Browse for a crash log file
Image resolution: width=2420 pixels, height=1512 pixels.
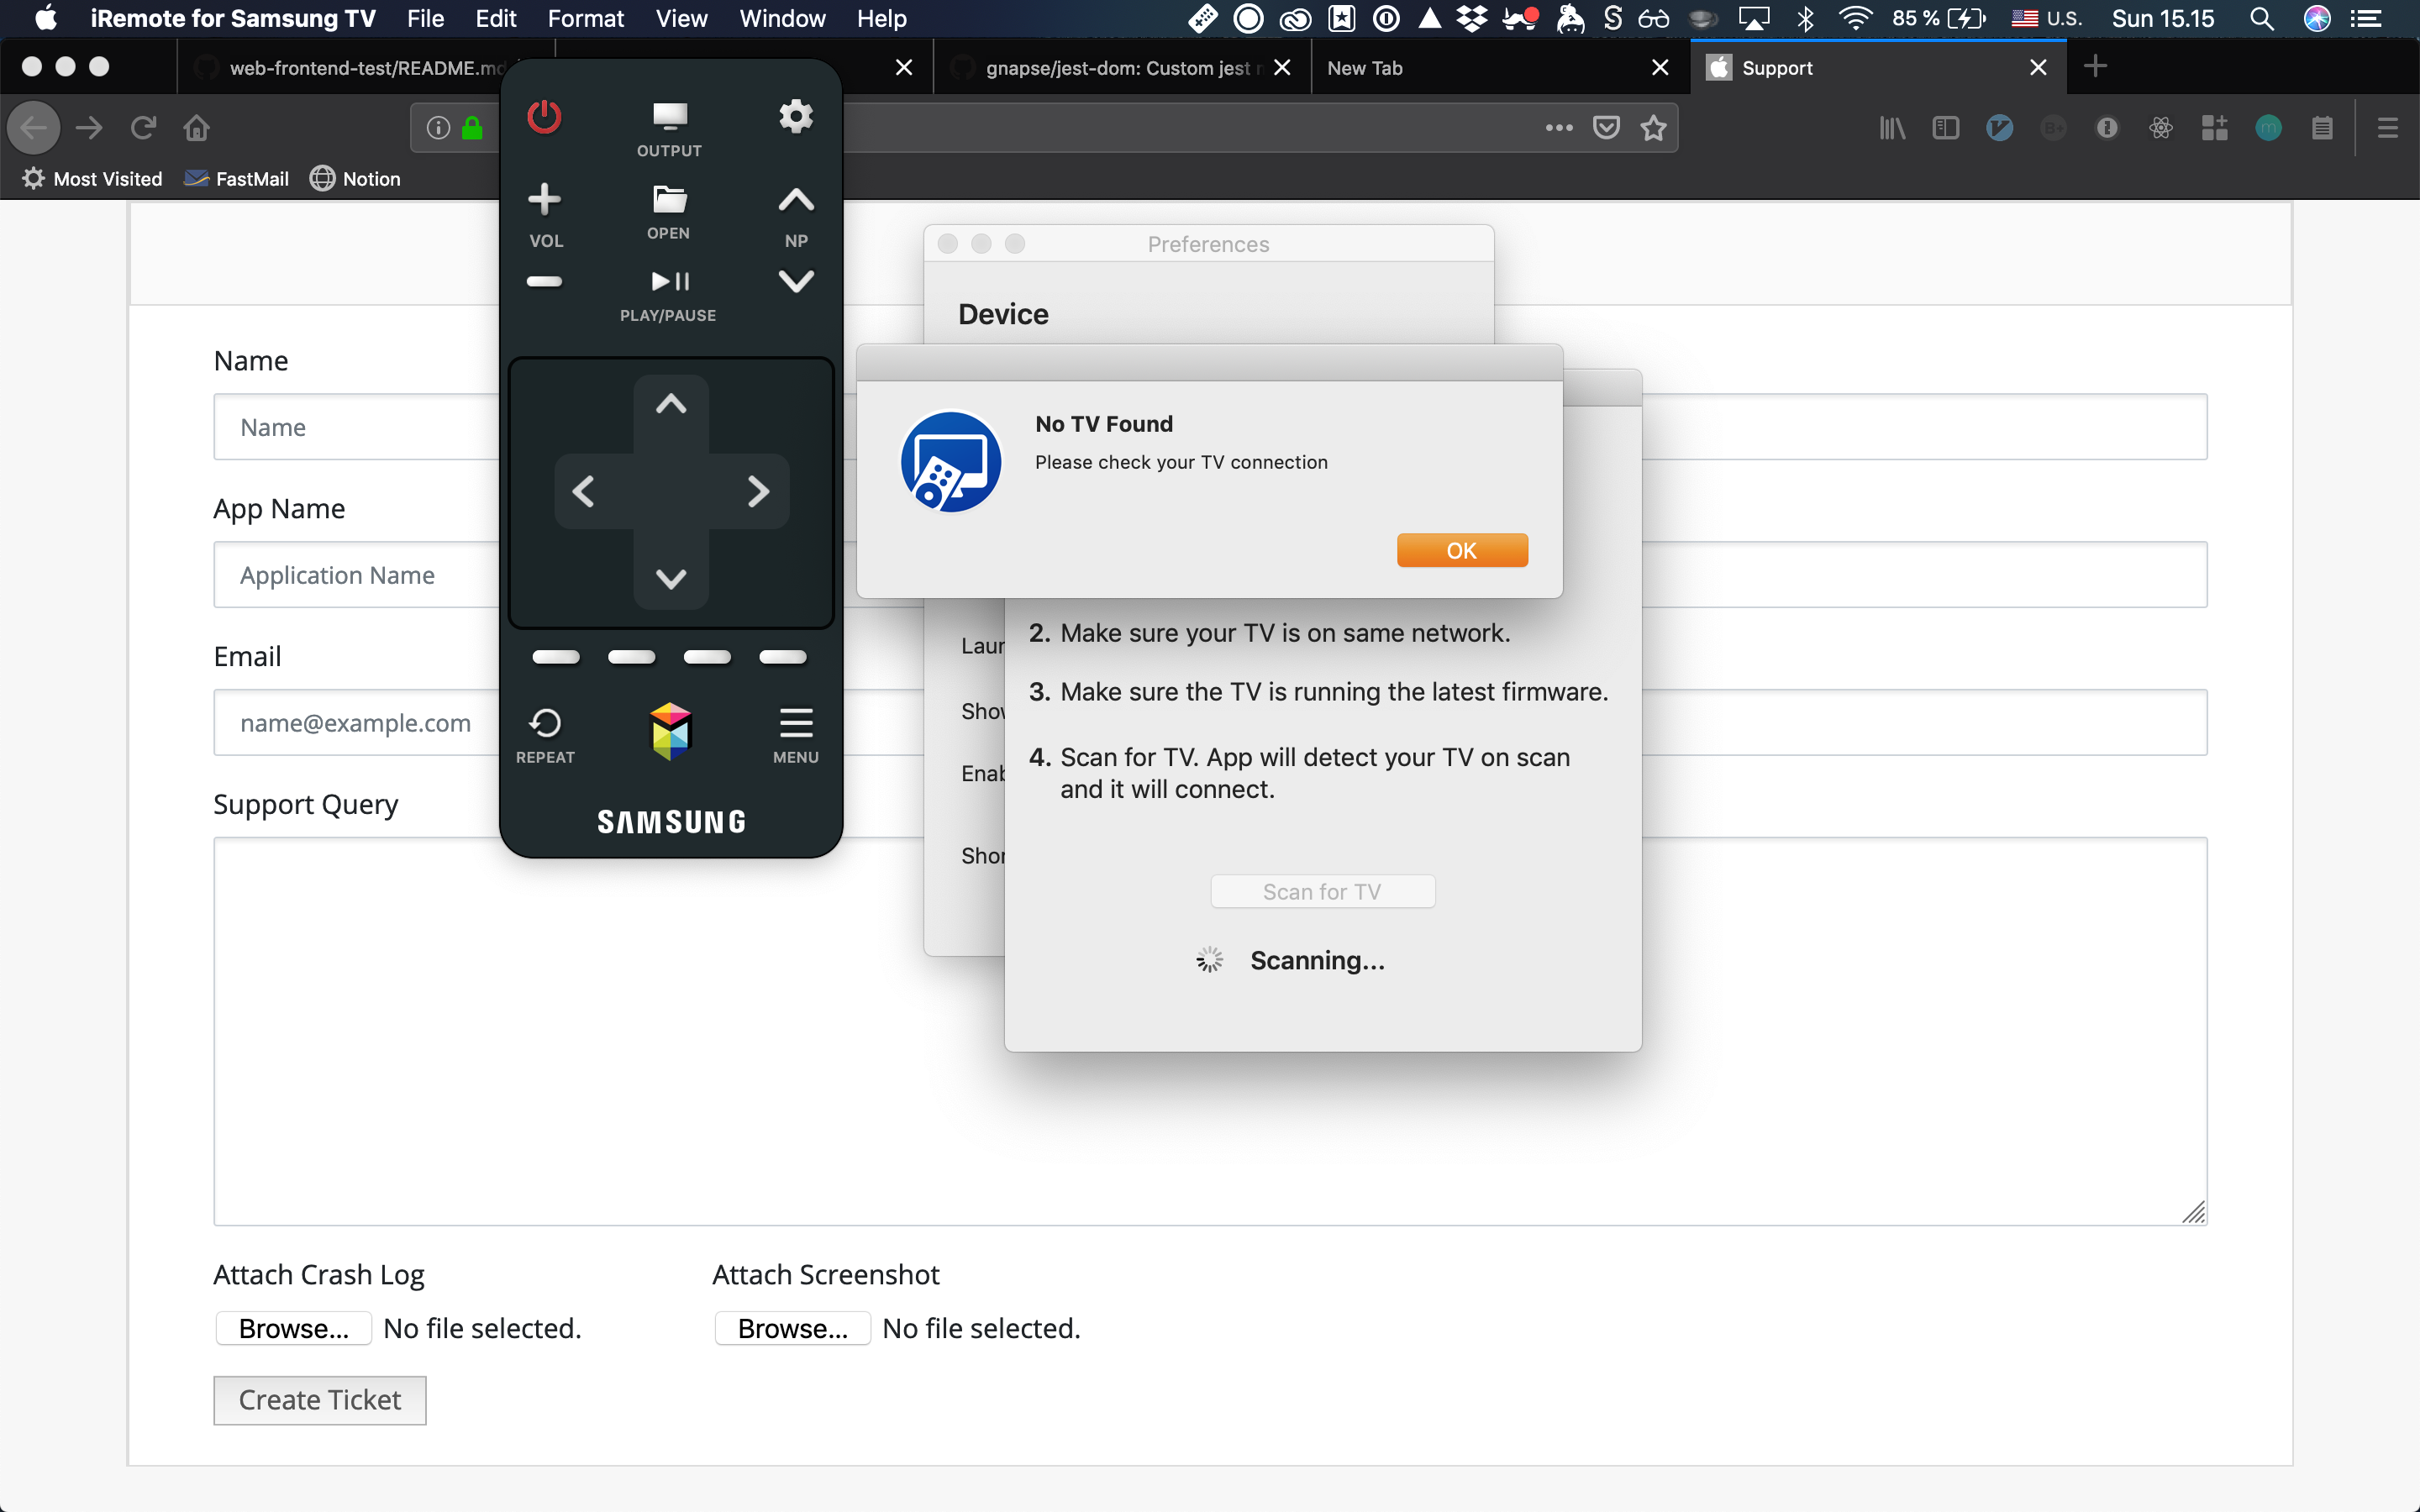coord(294,1328)
